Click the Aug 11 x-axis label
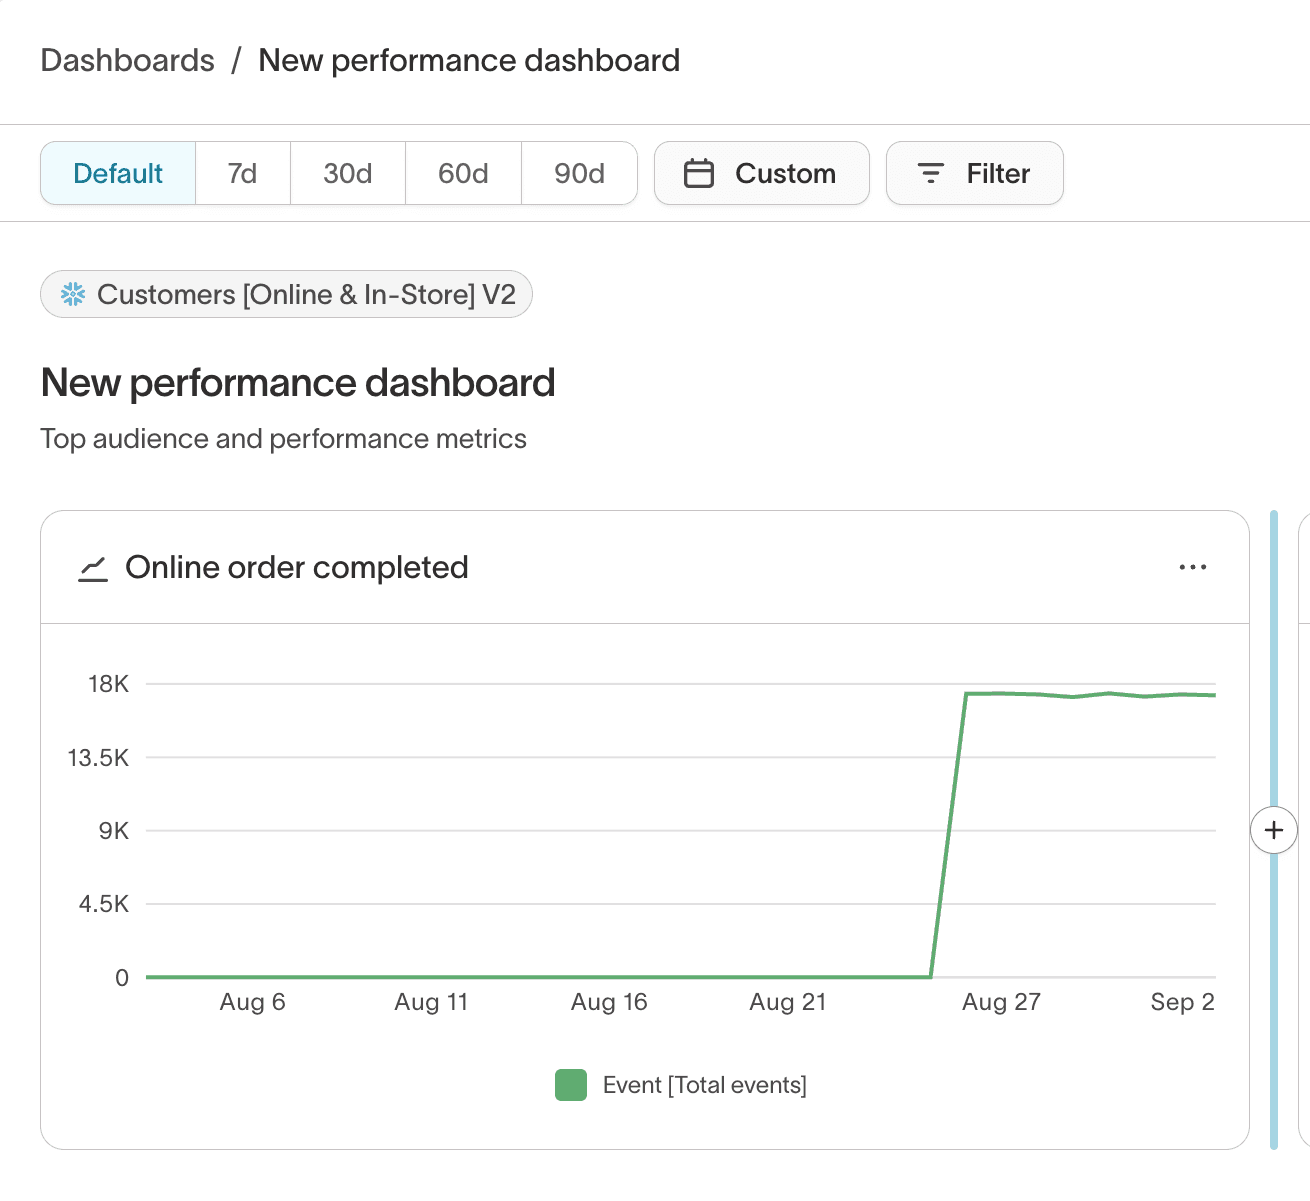 pyautogui.click(x=431, y=1002)
